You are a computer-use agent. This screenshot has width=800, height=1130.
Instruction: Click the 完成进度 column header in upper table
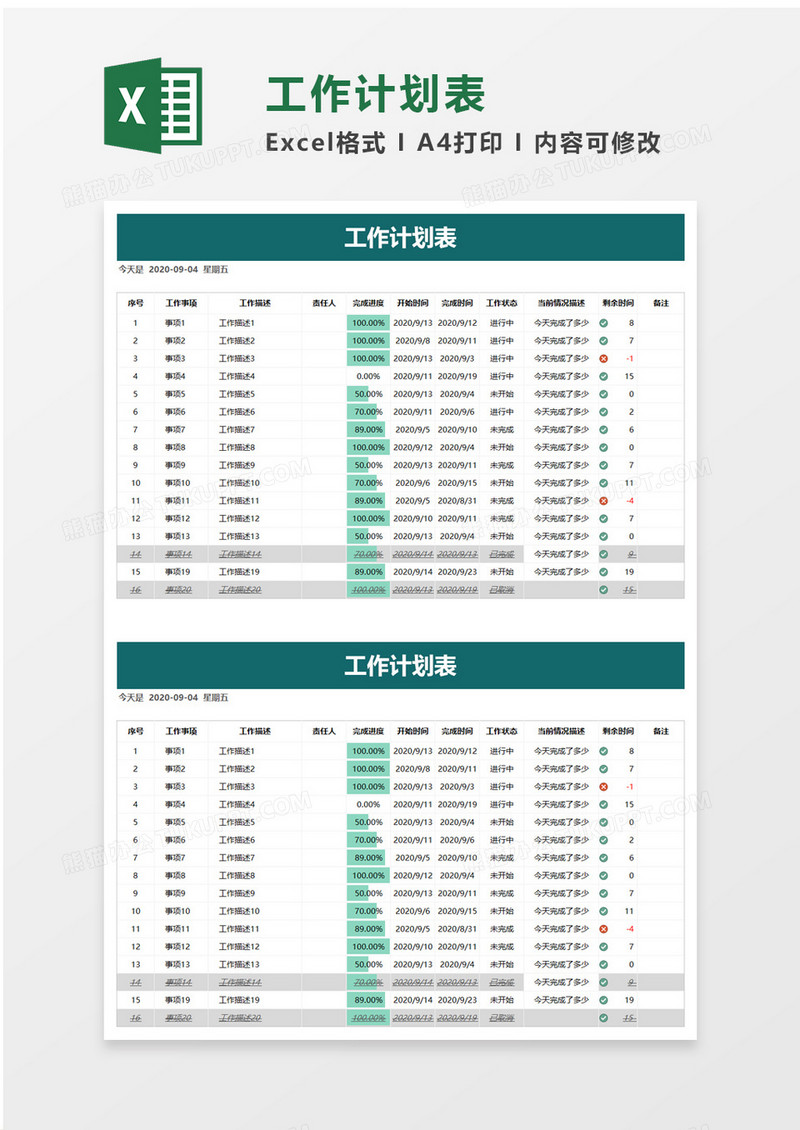(368, 303)
